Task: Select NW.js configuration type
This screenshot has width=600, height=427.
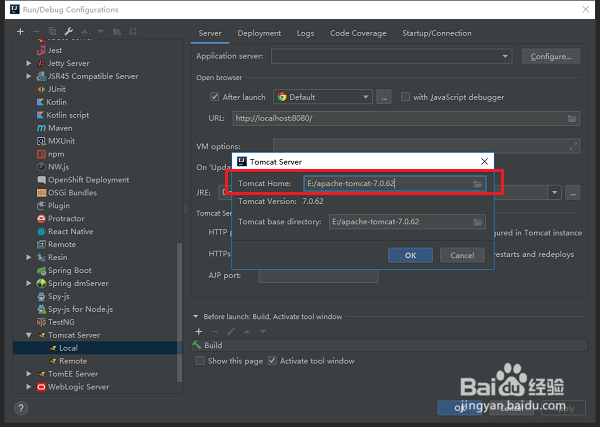Action: pyautogui.click(x=58, y=167)
